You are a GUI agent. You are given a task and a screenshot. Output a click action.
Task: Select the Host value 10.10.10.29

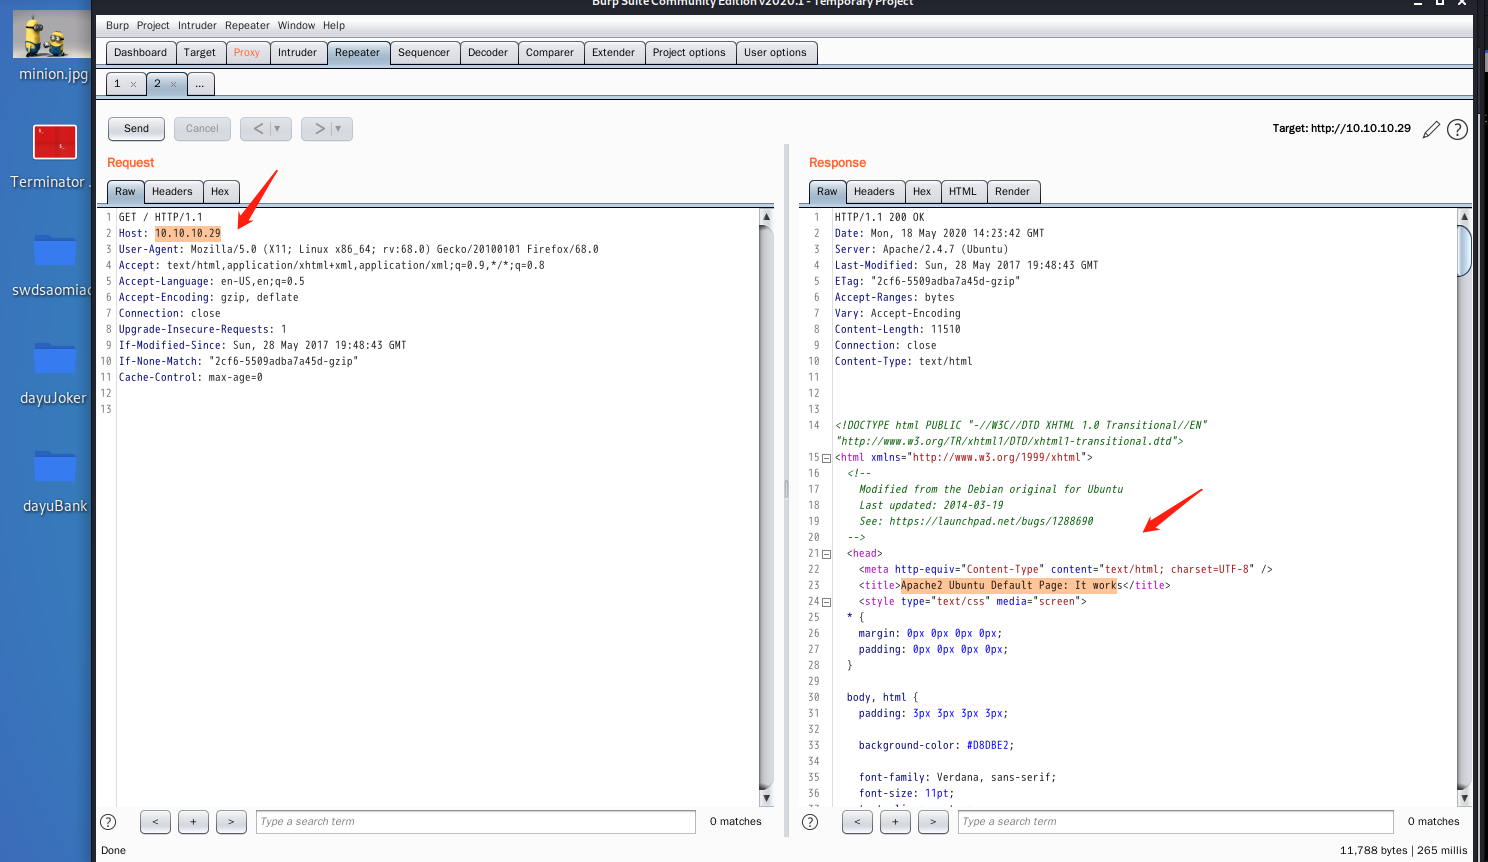click(x=188, y=234)
